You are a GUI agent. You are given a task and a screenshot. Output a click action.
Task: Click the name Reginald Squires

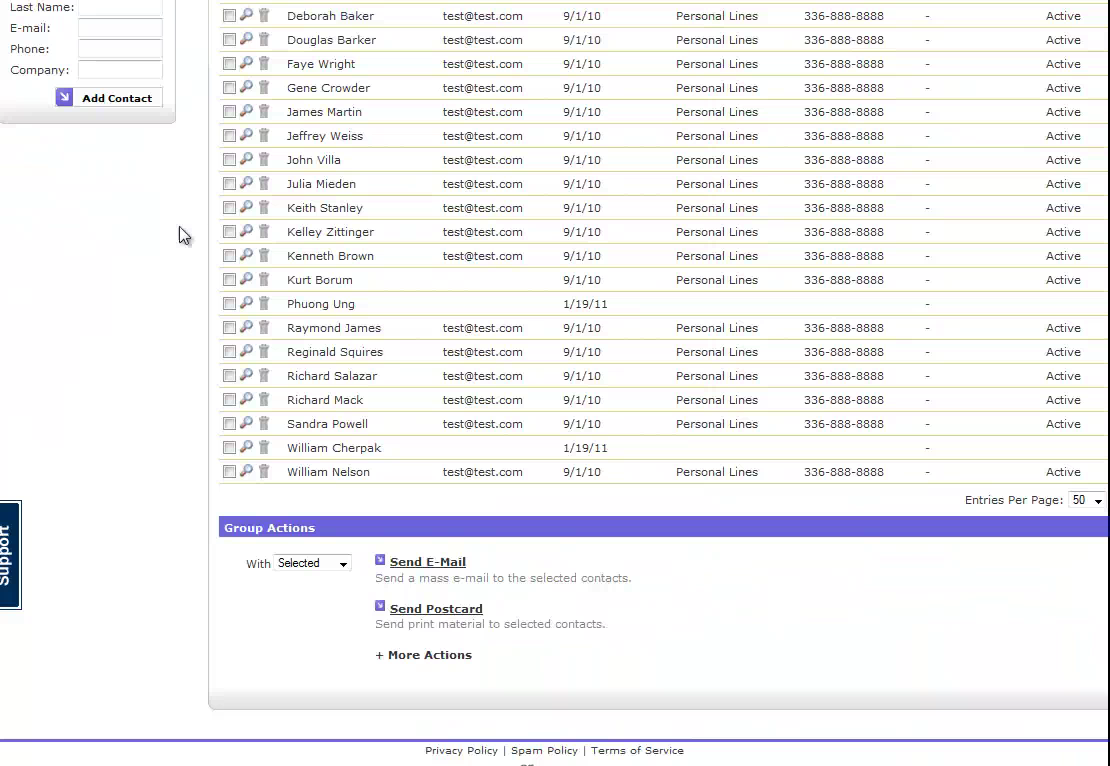coord(335,352)
